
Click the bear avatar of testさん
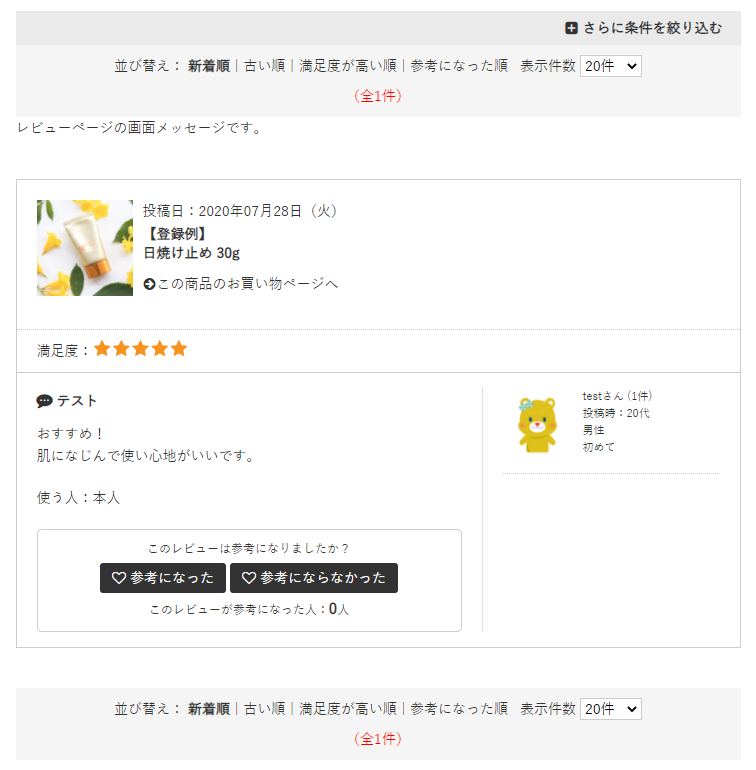[537, 424]
